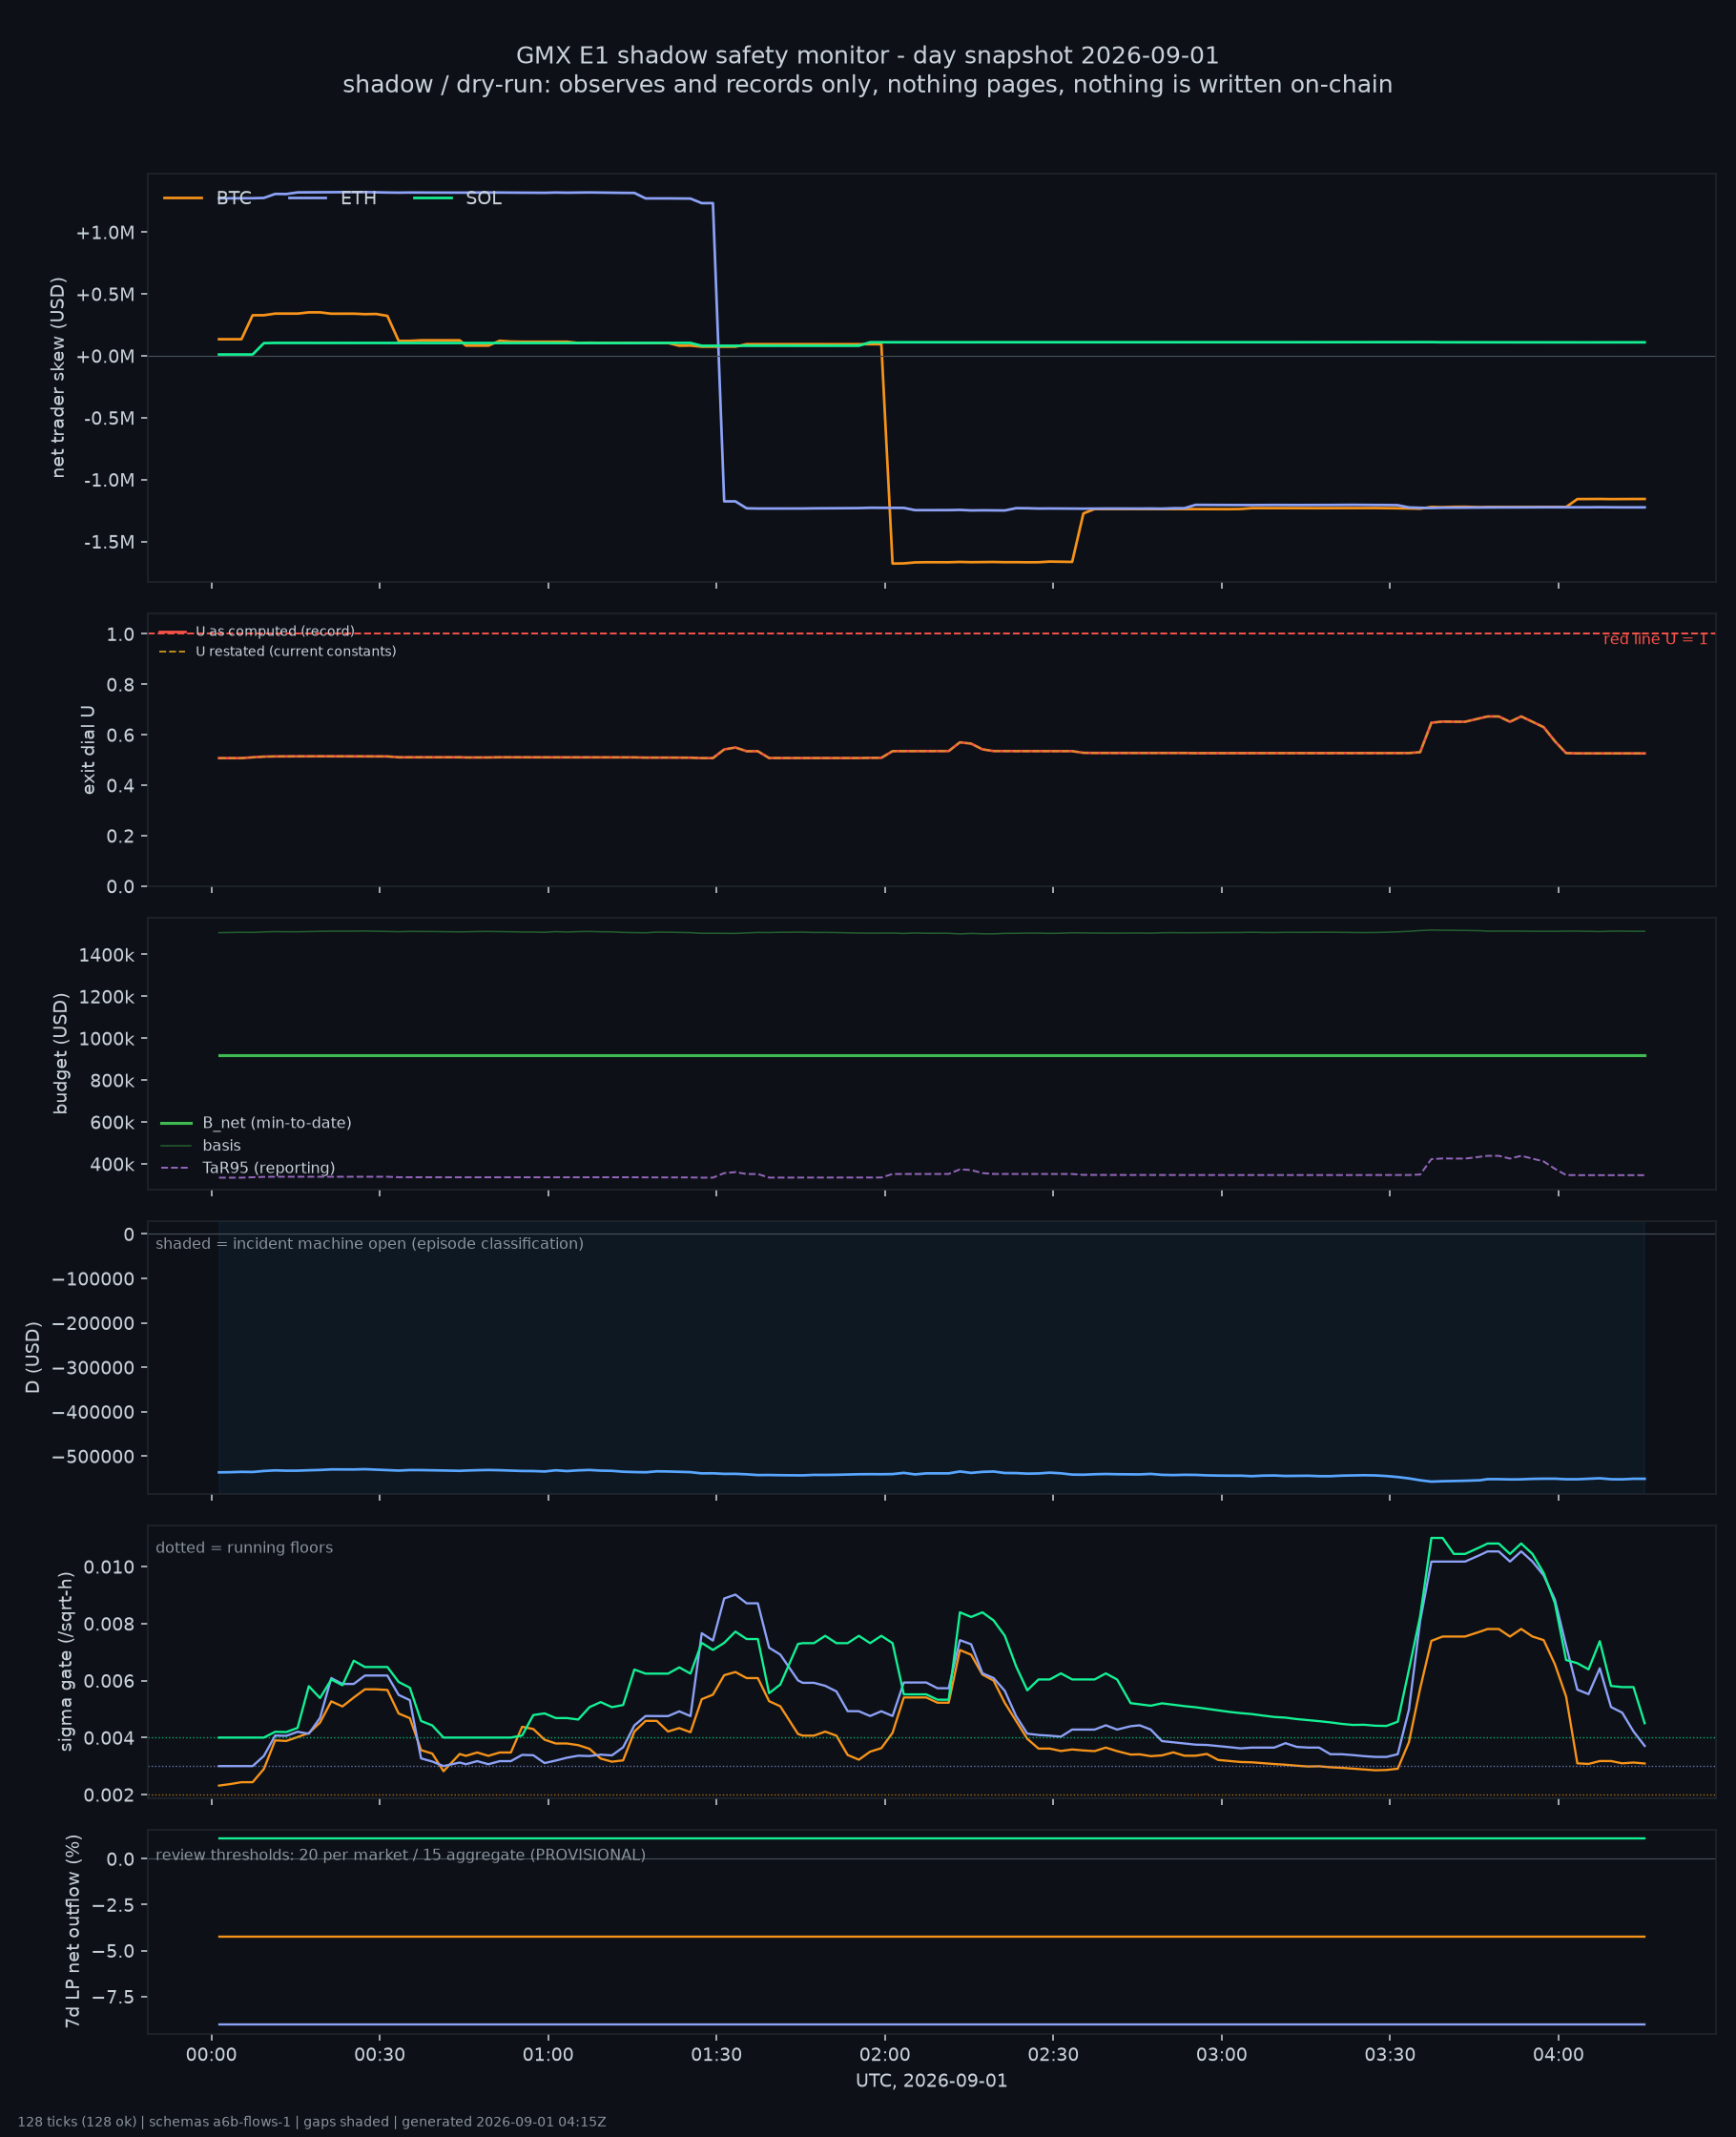Click the "01:00" time tick label

[x=548, y=2056]
